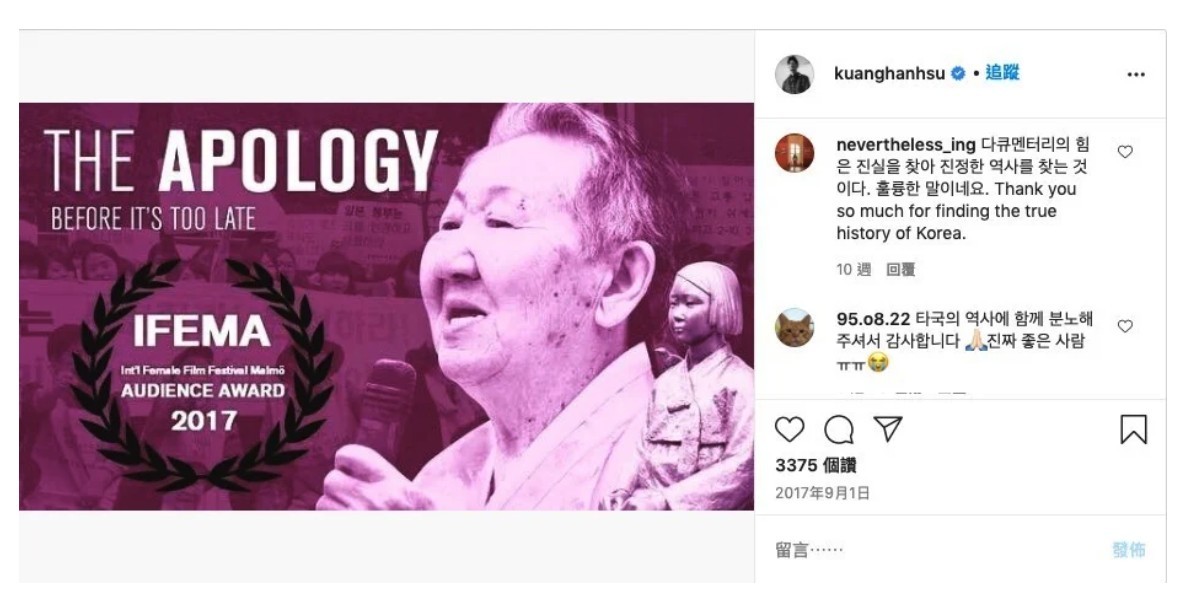This screenshot has height=601, width=1193.
Task: Like the 95.o8.22 comment heart
Action: pos(1125,326)
